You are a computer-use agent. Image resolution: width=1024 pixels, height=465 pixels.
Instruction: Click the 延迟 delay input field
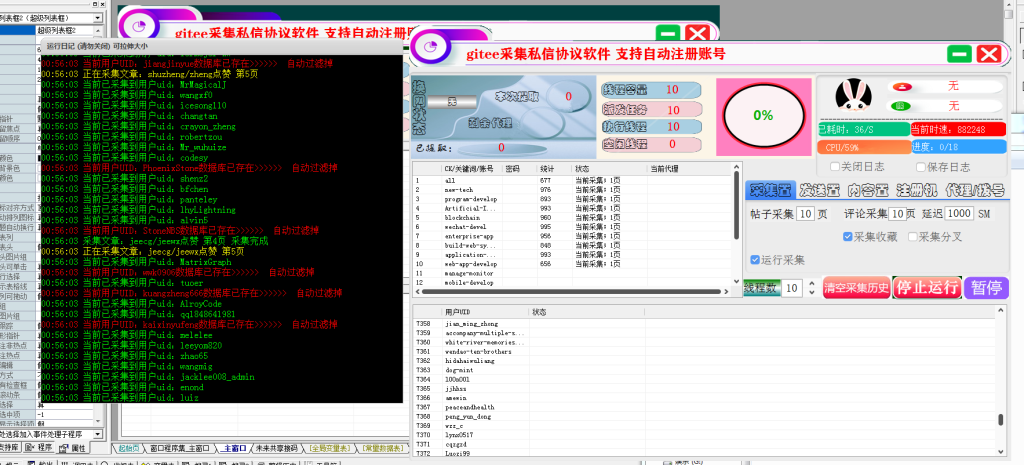tap(960, 214)
